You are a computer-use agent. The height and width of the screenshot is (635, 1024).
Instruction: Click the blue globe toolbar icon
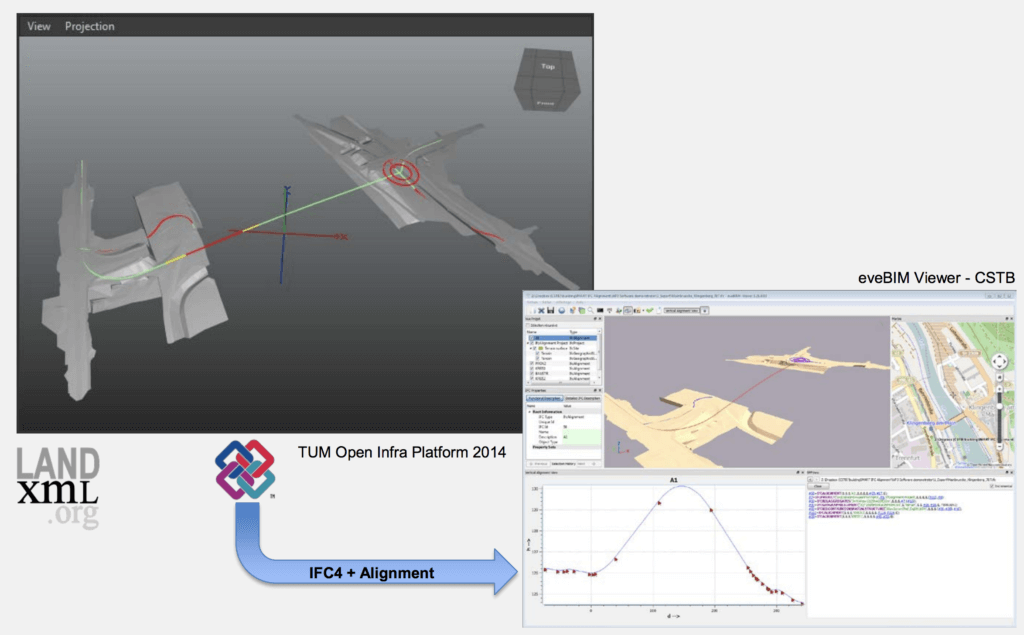click(562, 310)
